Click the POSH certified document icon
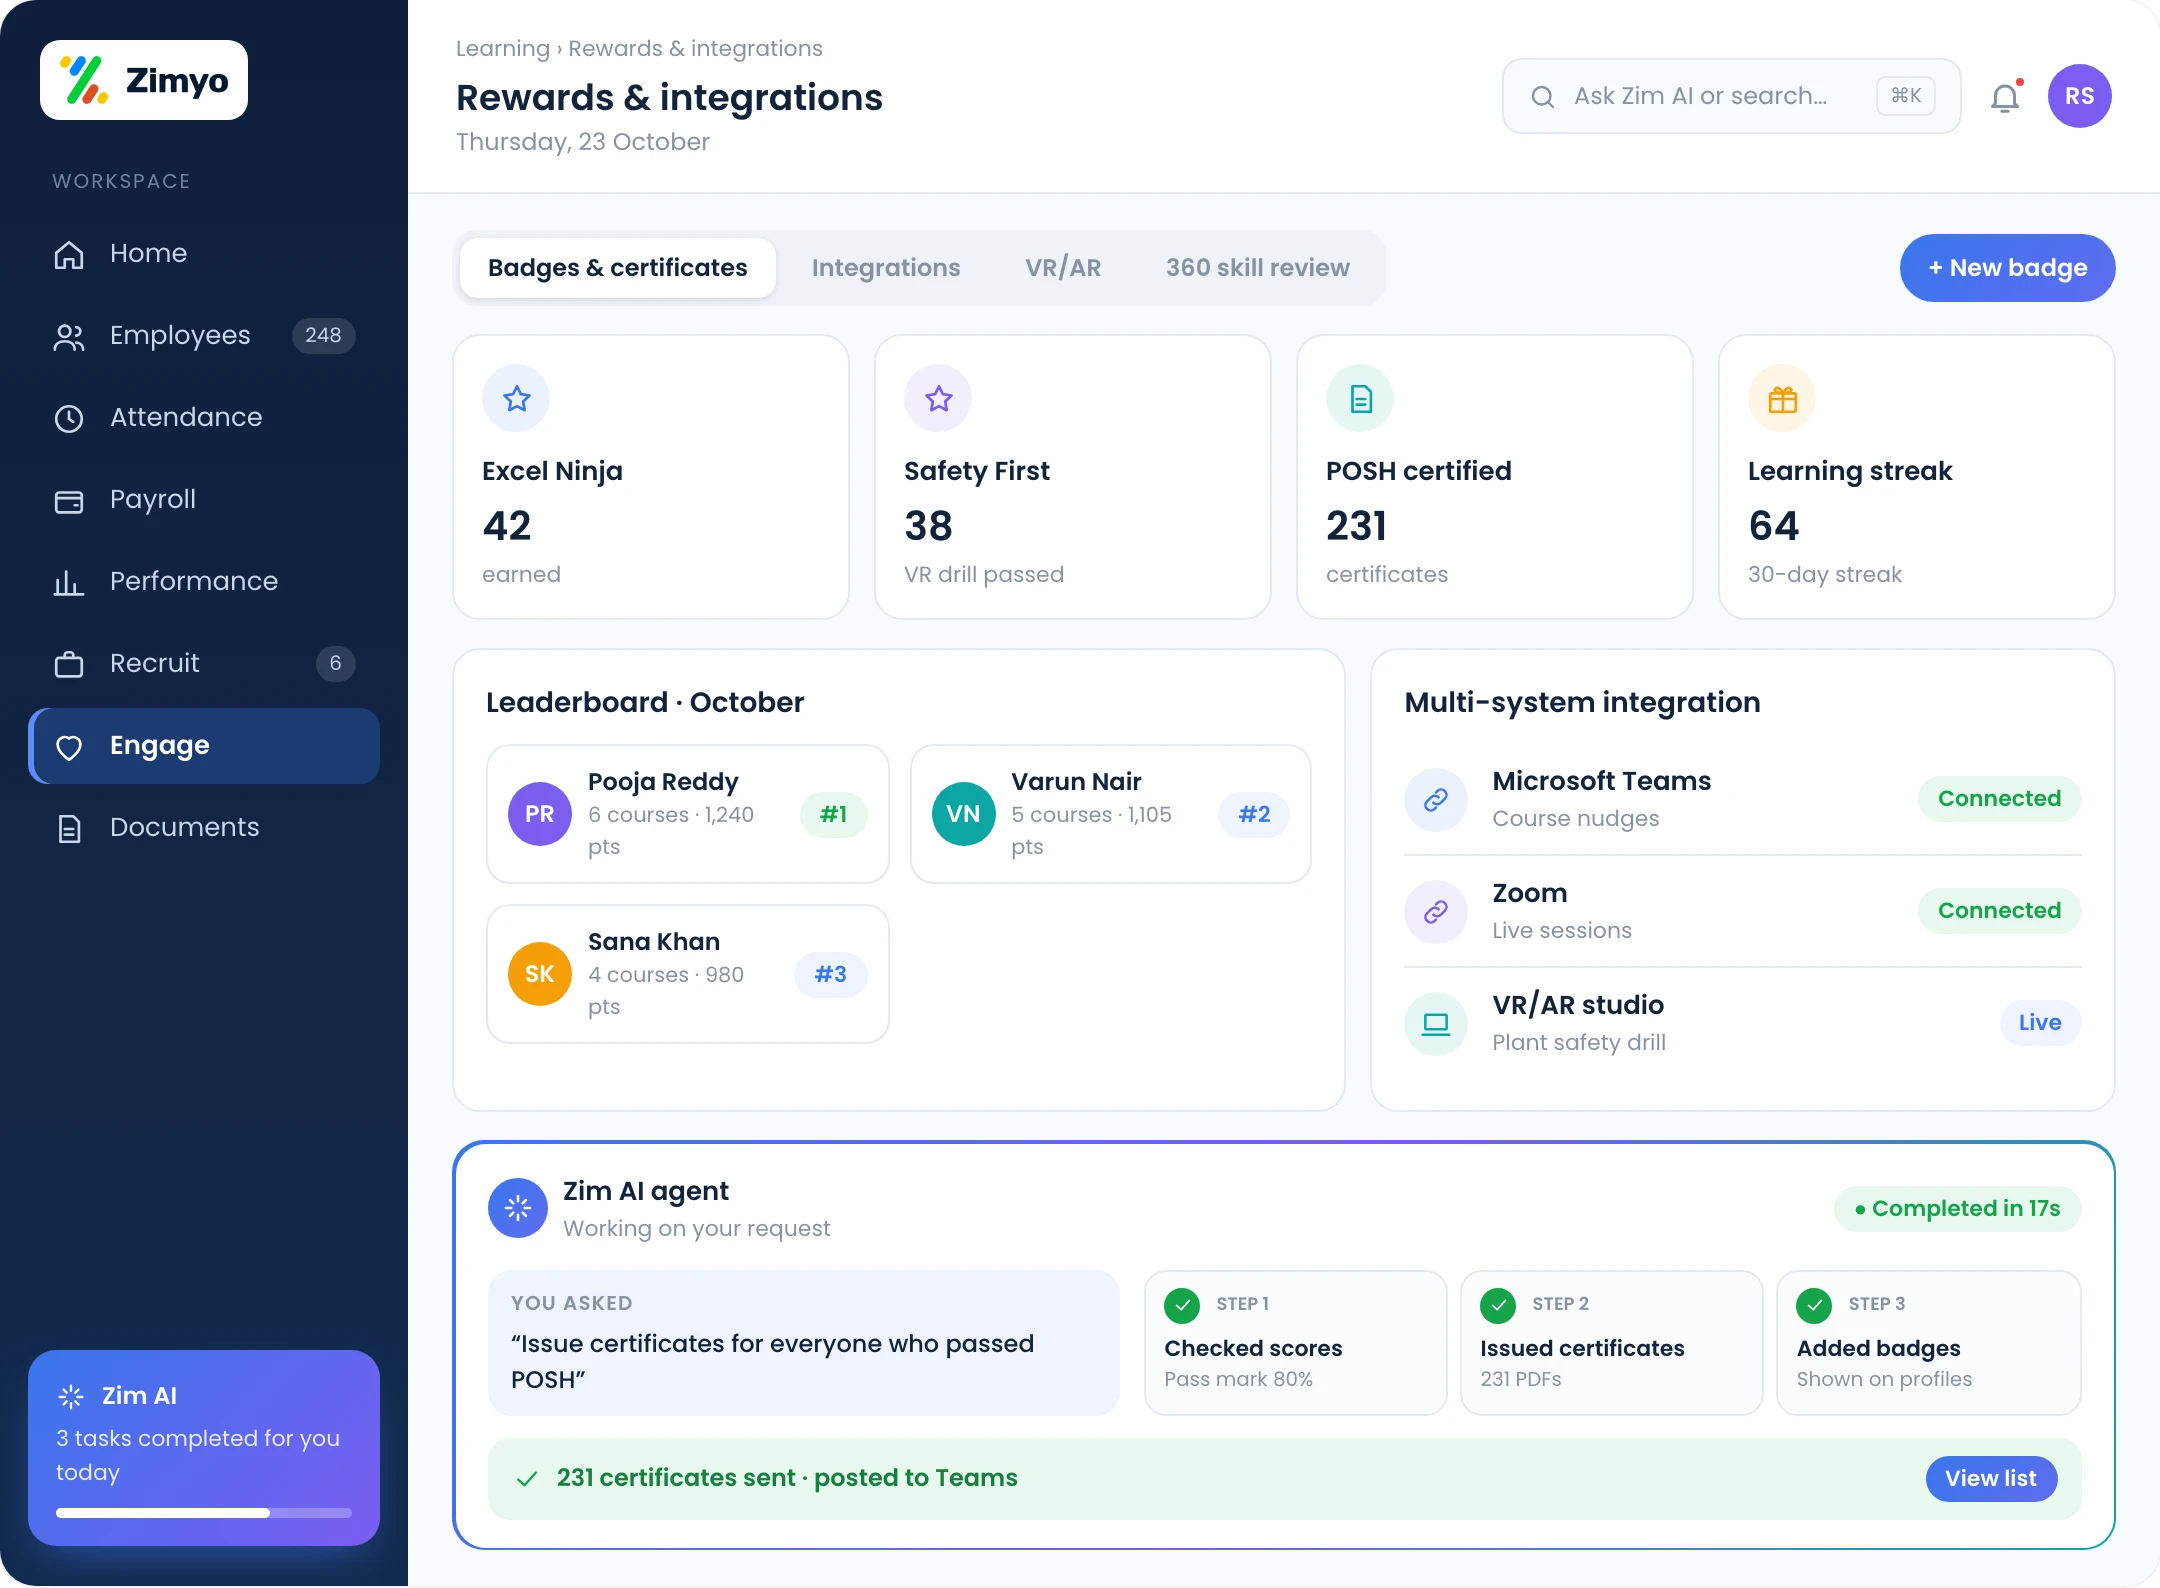2160x1588 pixels. click(x=1360, y=399)
